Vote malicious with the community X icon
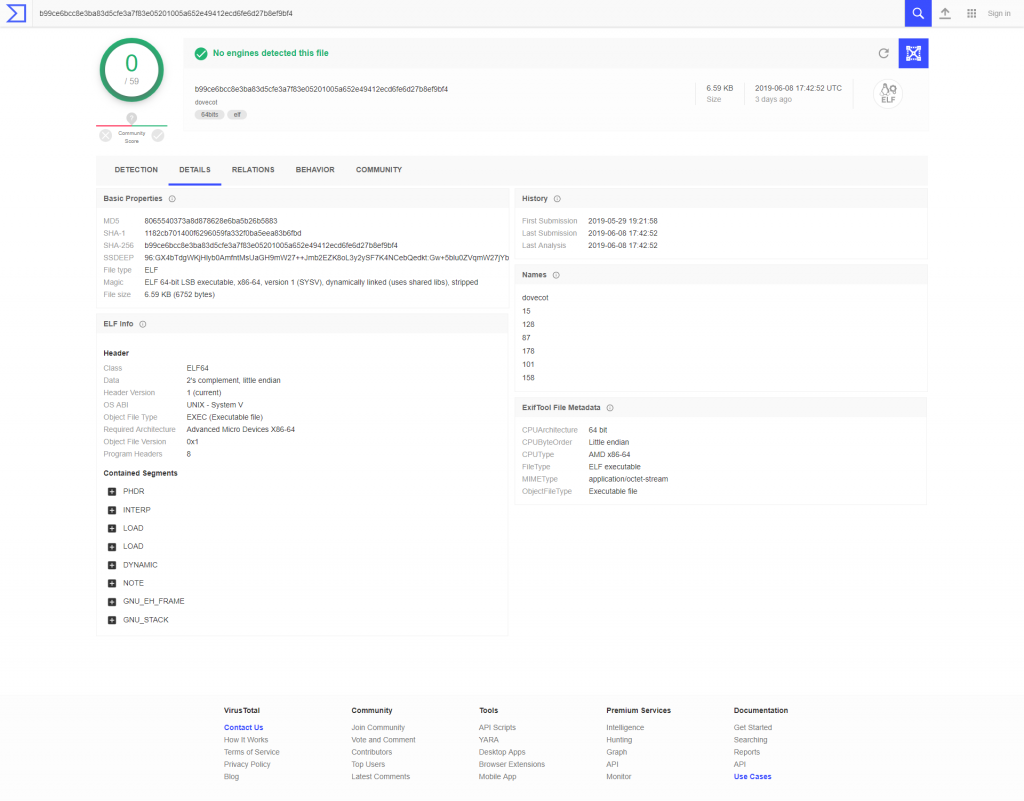1024x801 pixels. point(106,136)
